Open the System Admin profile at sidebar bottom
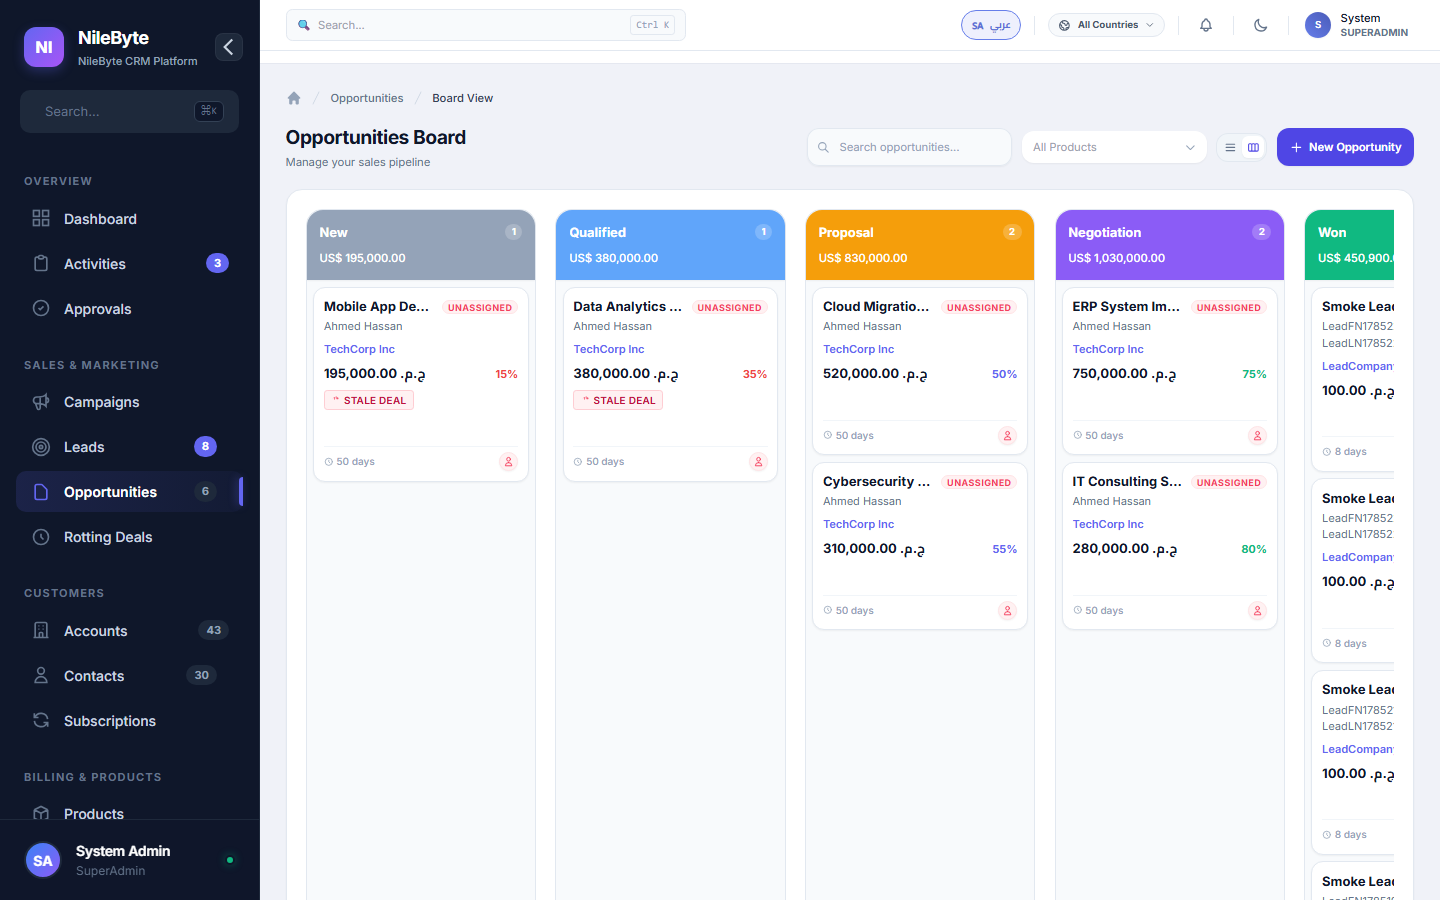The width and height of the screenshot is (1440, 900). (x=130, y=860)
